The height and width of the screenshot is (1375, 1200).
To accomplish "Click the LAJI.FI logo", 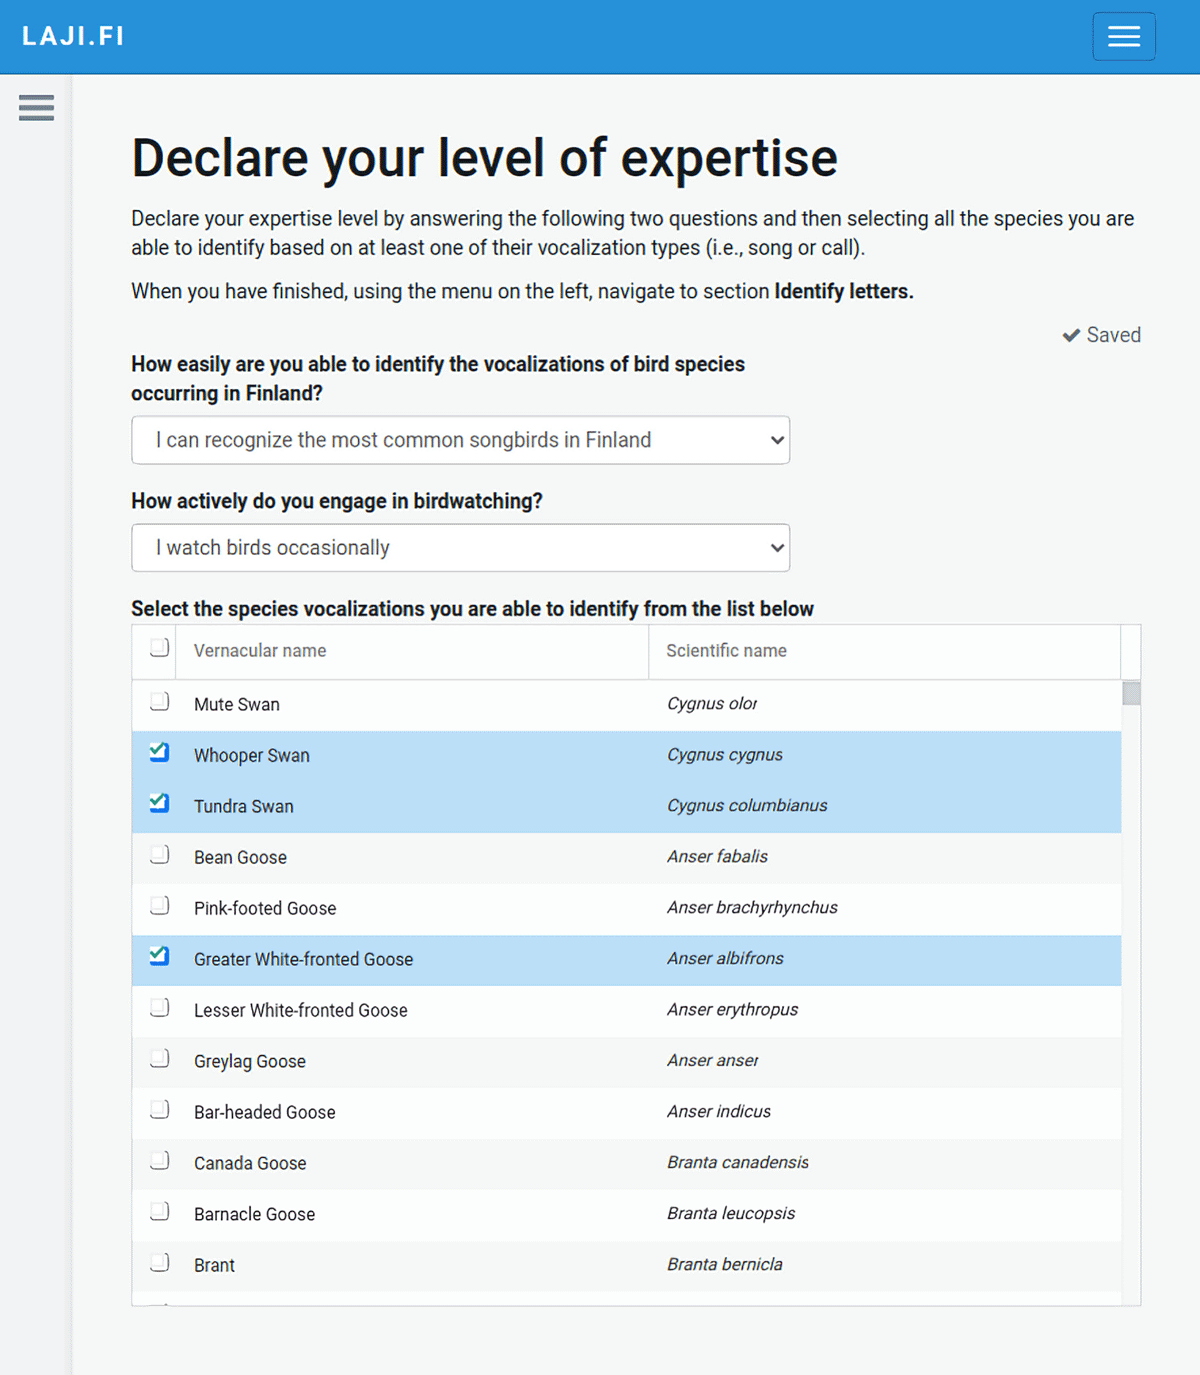I will coord(73,36).
